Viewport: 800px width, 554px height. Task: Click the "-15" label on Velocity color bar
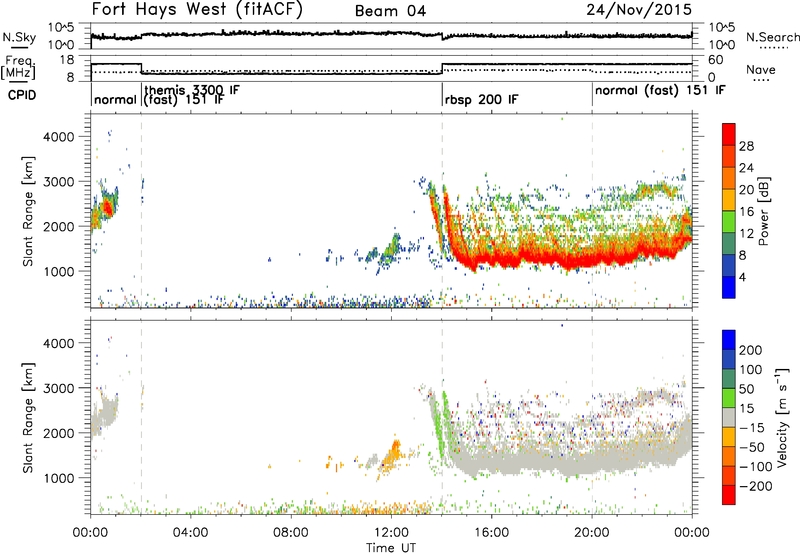752,428
